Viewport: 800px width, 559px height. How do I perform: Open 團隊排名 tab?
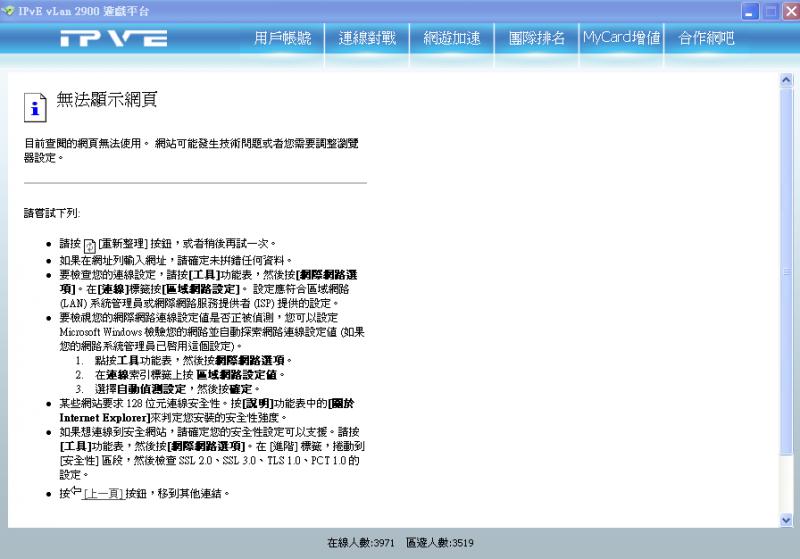[536, 38]
